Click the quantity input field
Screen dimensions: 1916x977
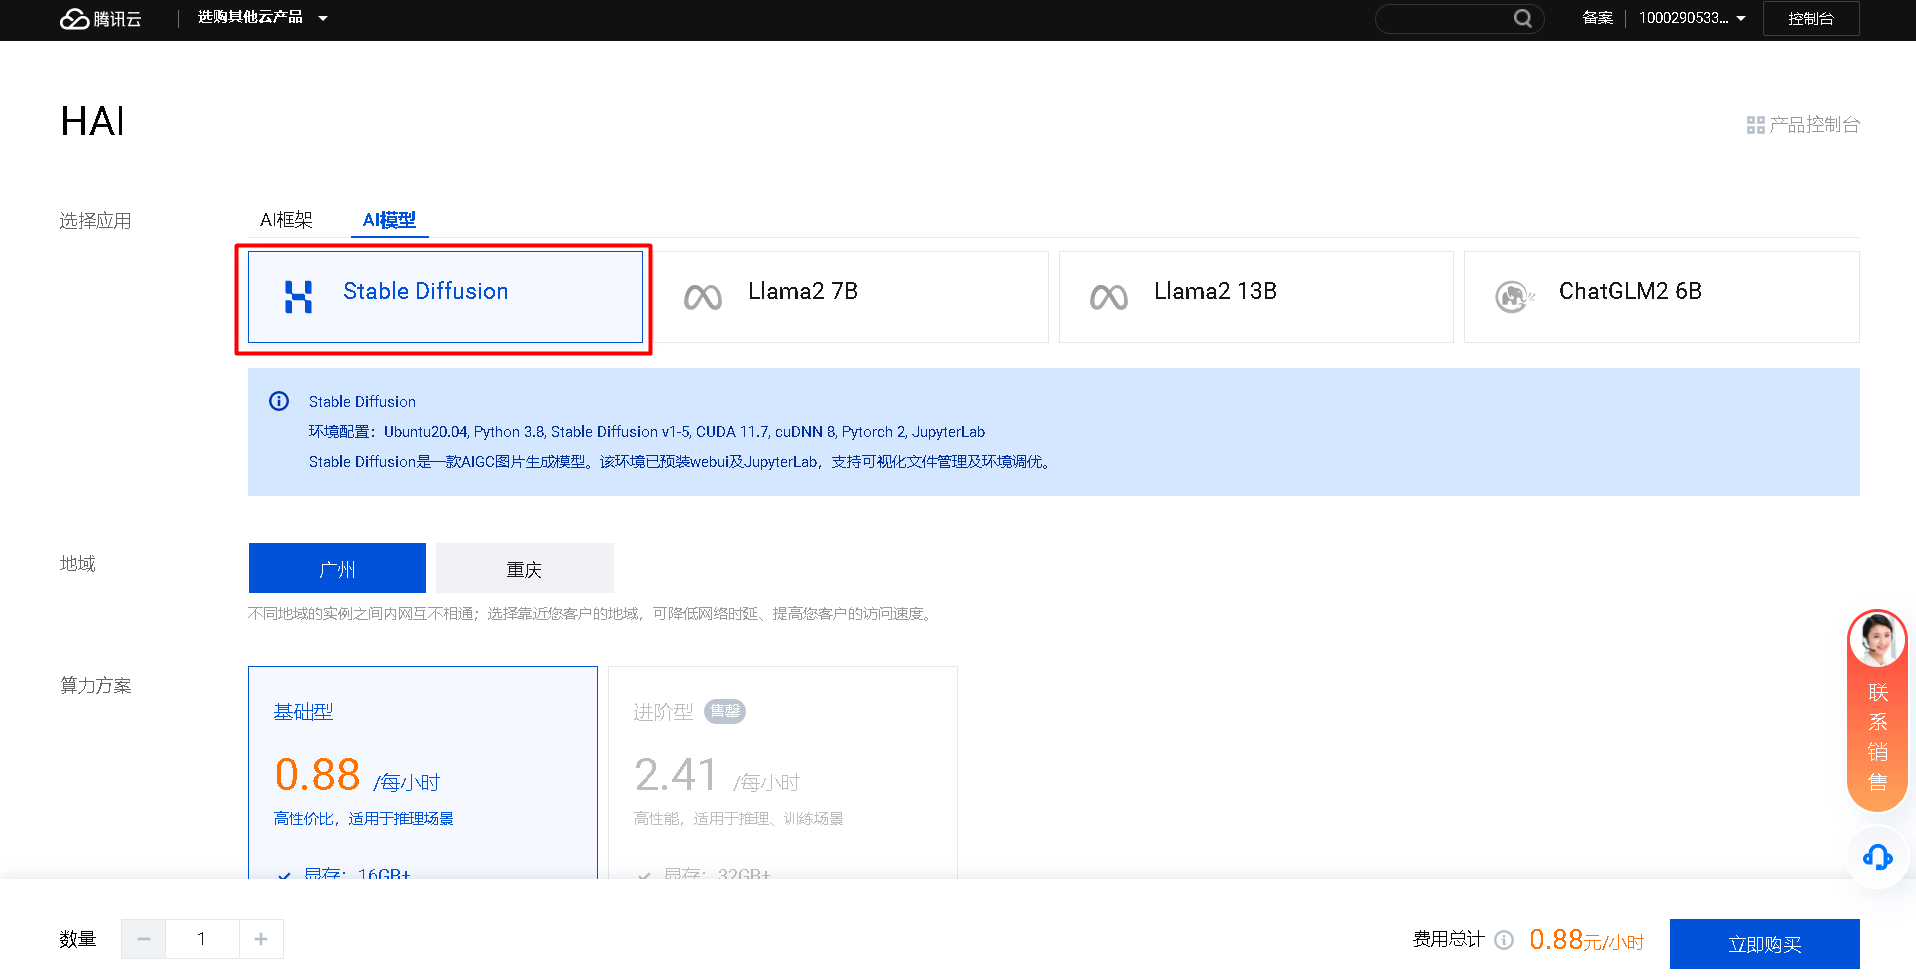tap(202, 939)
